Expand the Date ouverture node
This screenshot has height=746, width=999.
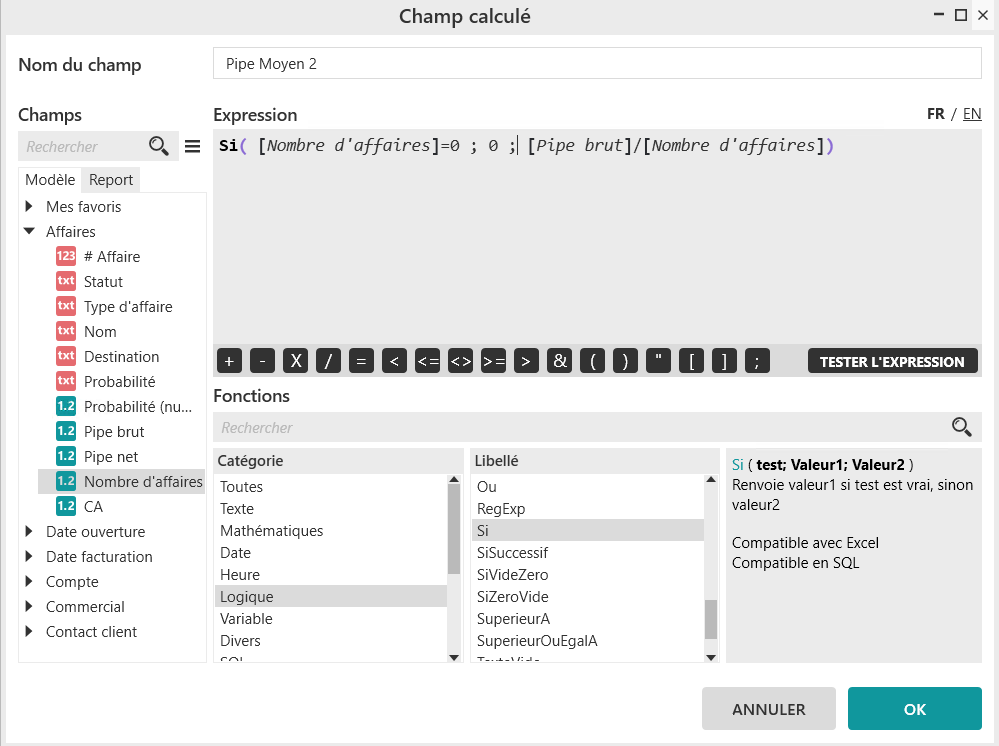coord(29,532)
